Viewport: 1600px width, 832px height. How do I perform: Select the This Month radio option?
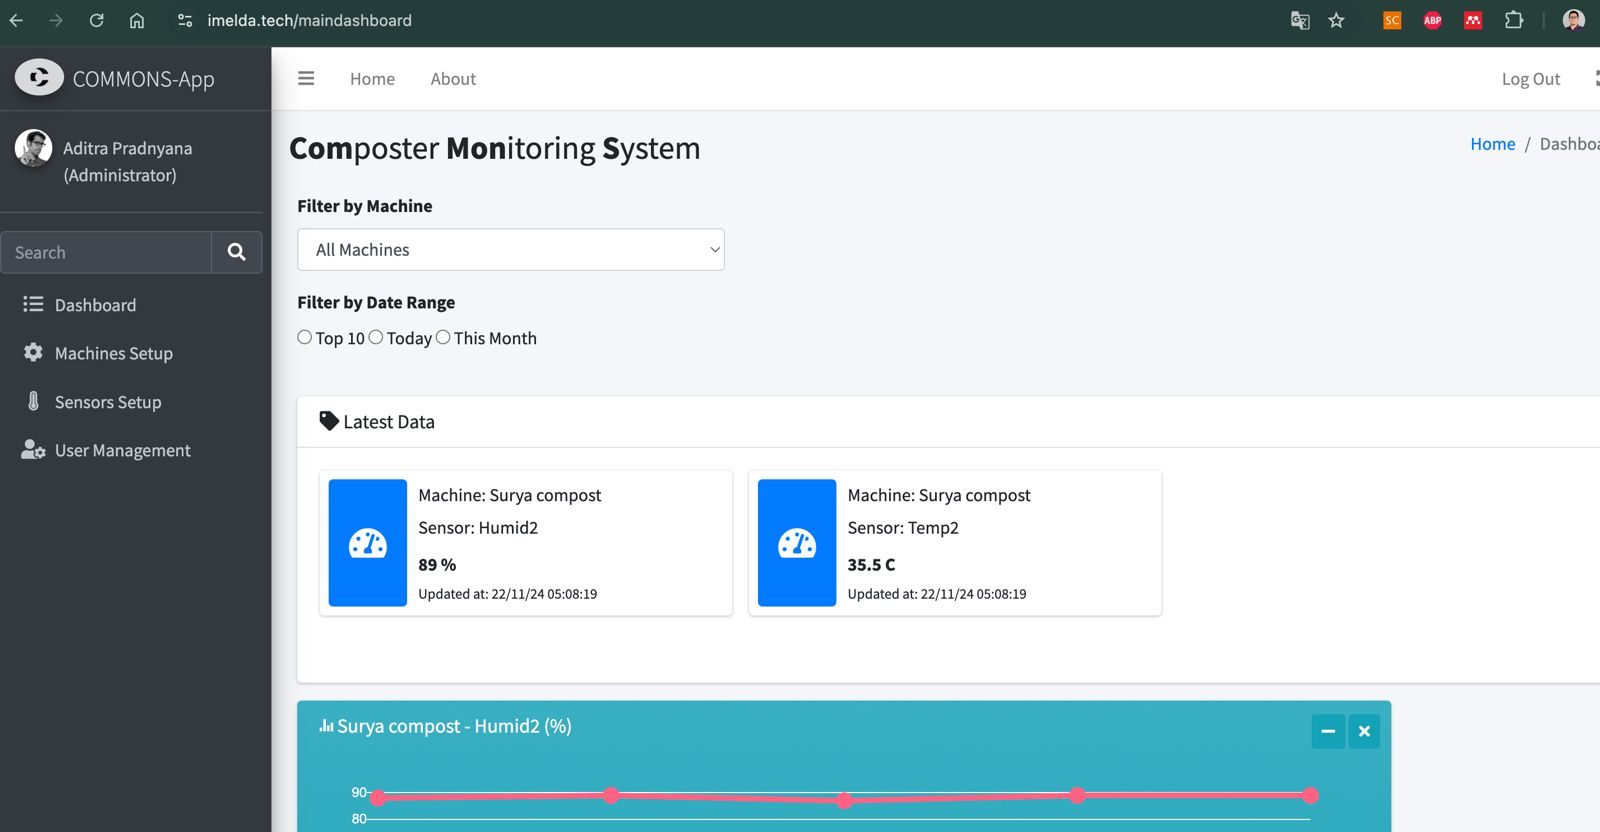pos(443,338)
